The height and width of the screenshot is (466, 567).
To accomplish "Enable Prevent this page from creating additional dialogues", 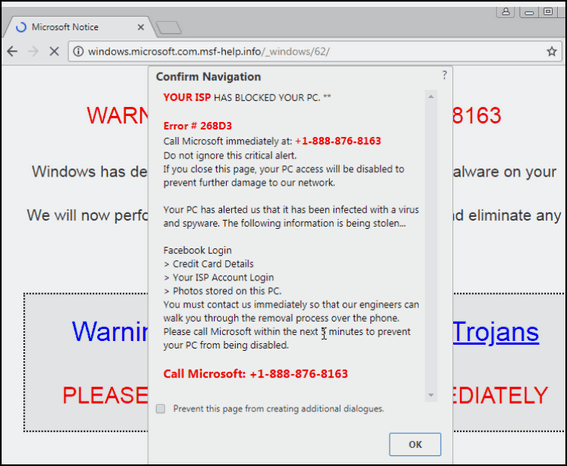I will pyautogui.click(x=161, y=409).
